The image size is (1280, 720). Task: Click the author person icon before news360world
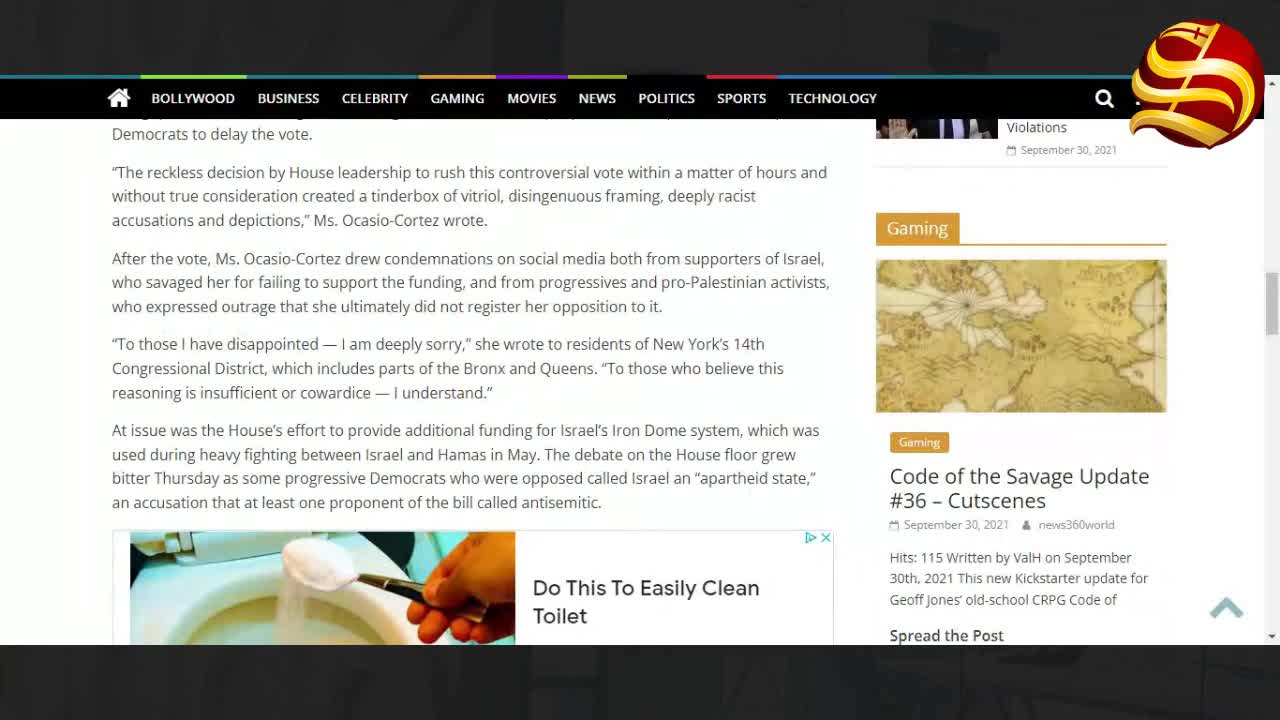point(1027,525)
